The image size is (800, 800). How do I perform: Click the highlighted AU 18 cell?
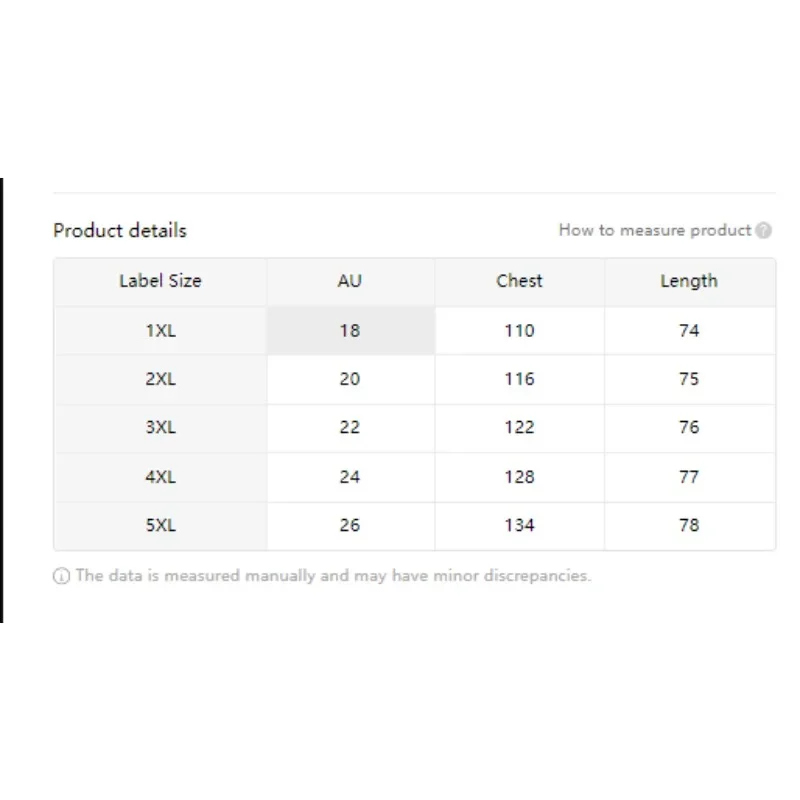(x=351, y=331)
